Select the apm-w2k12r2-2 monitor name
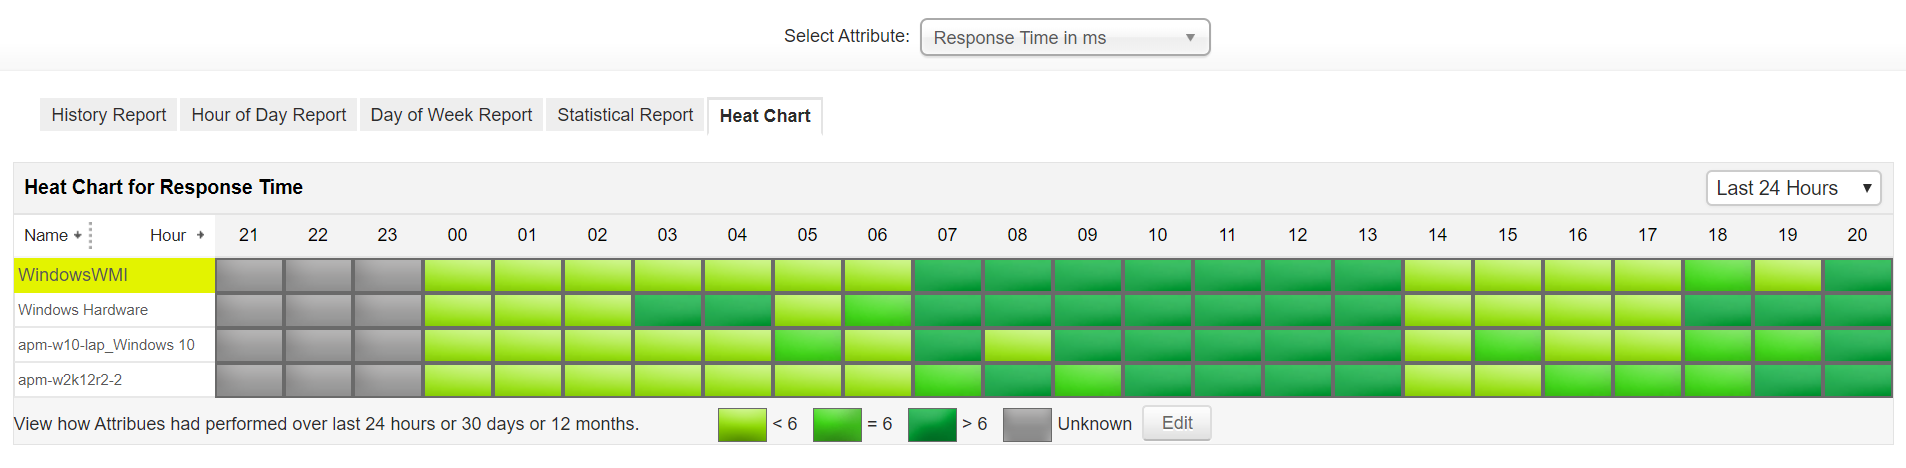The image size is (1906, 468). click(70, 380)
